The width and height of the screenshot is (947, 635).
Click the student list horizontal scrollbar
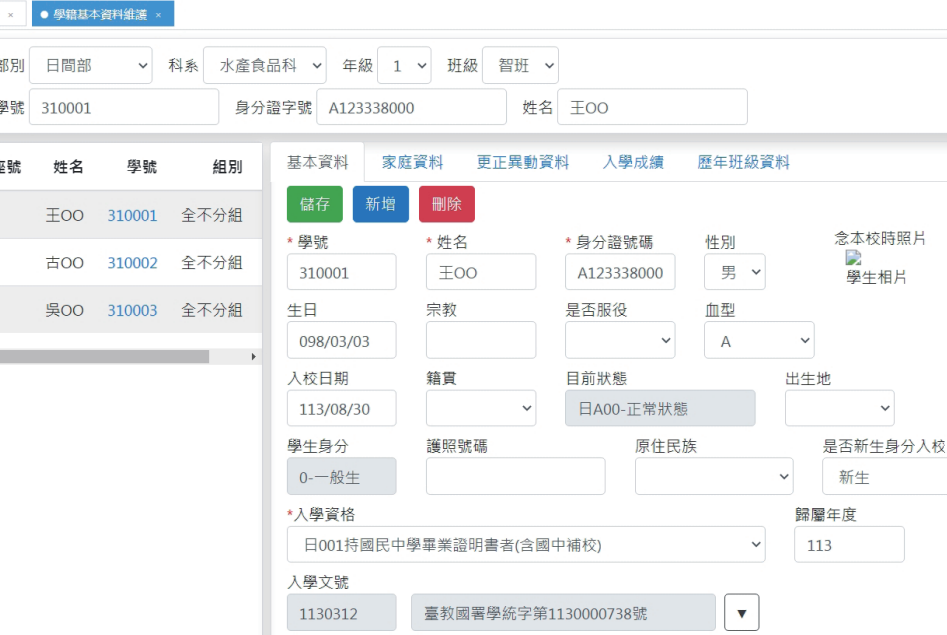click(x=104, y=357)
